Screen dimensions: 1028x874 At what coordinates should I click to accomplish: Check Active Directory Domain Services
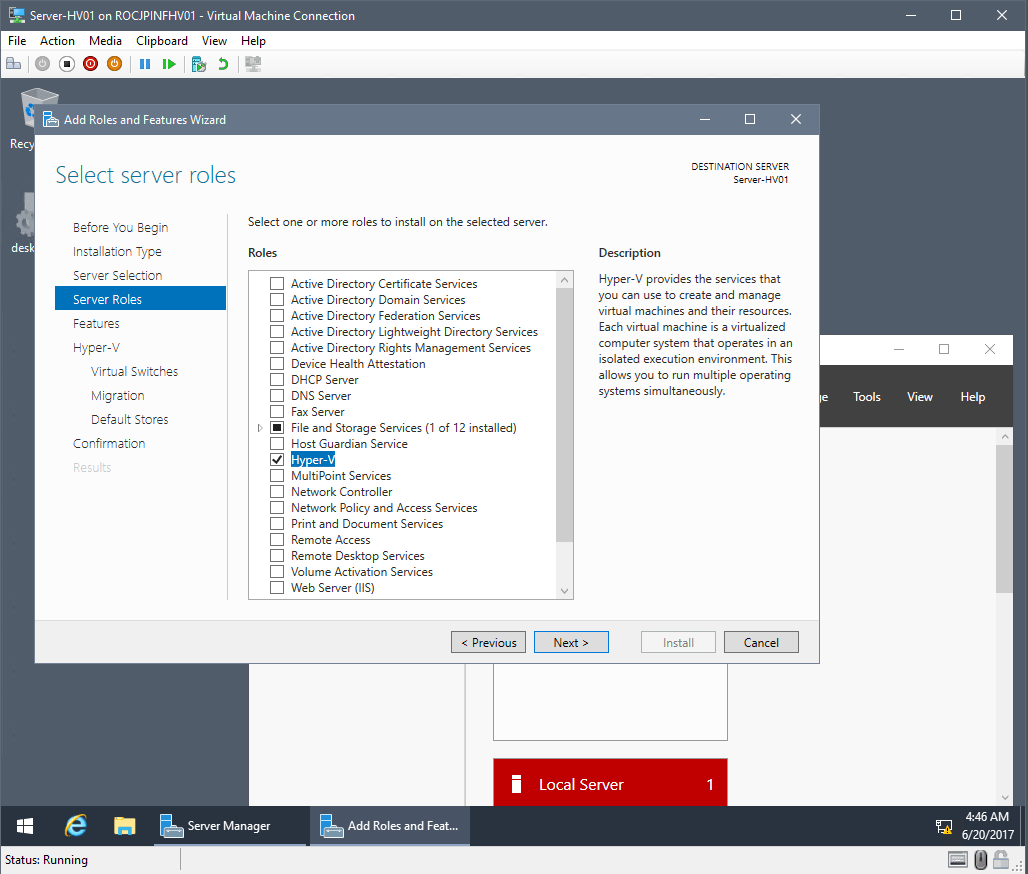(x=277, y=300)
